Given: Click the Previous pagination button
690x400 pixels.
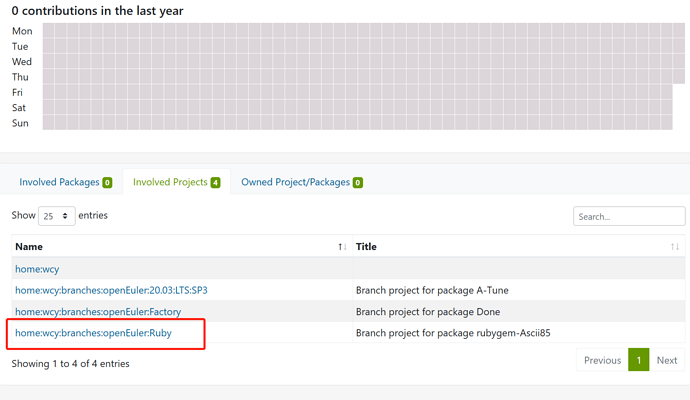Looking at the screenshot, I should [602, 360].
